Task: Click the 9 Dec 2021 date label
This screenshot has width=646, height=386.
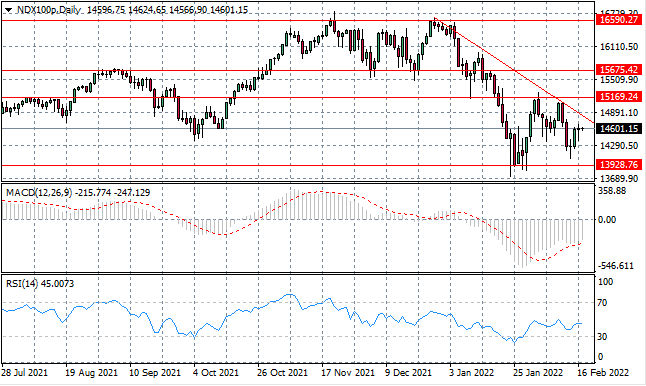Action: pyautogui.click(x=409, y=372)
